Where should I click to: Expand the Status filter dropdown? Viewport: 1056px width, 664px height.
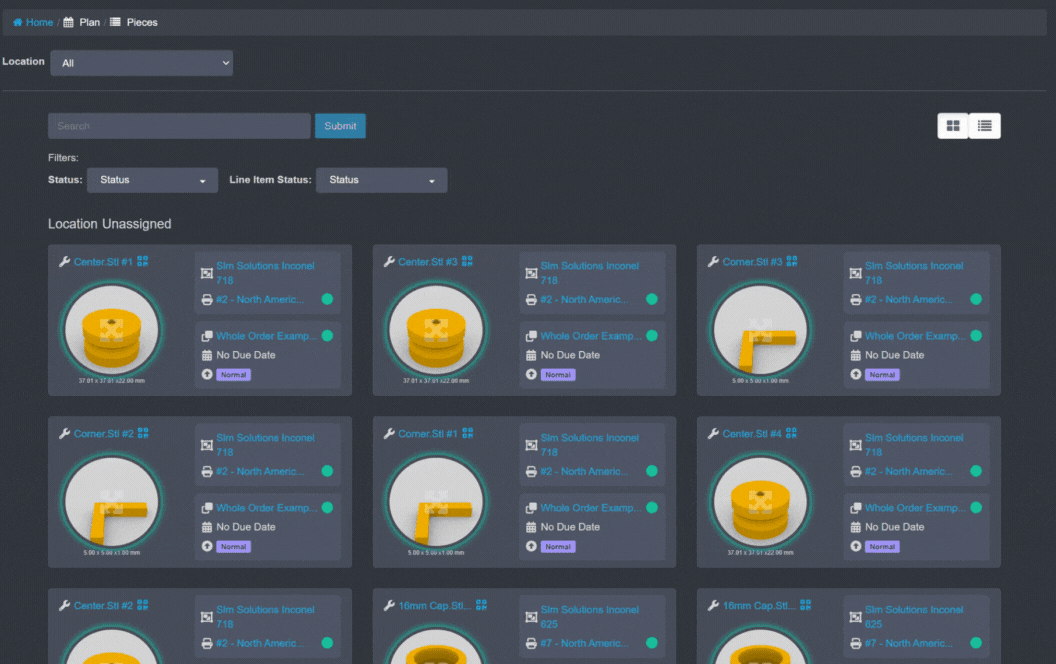click(x=152, y=180)
